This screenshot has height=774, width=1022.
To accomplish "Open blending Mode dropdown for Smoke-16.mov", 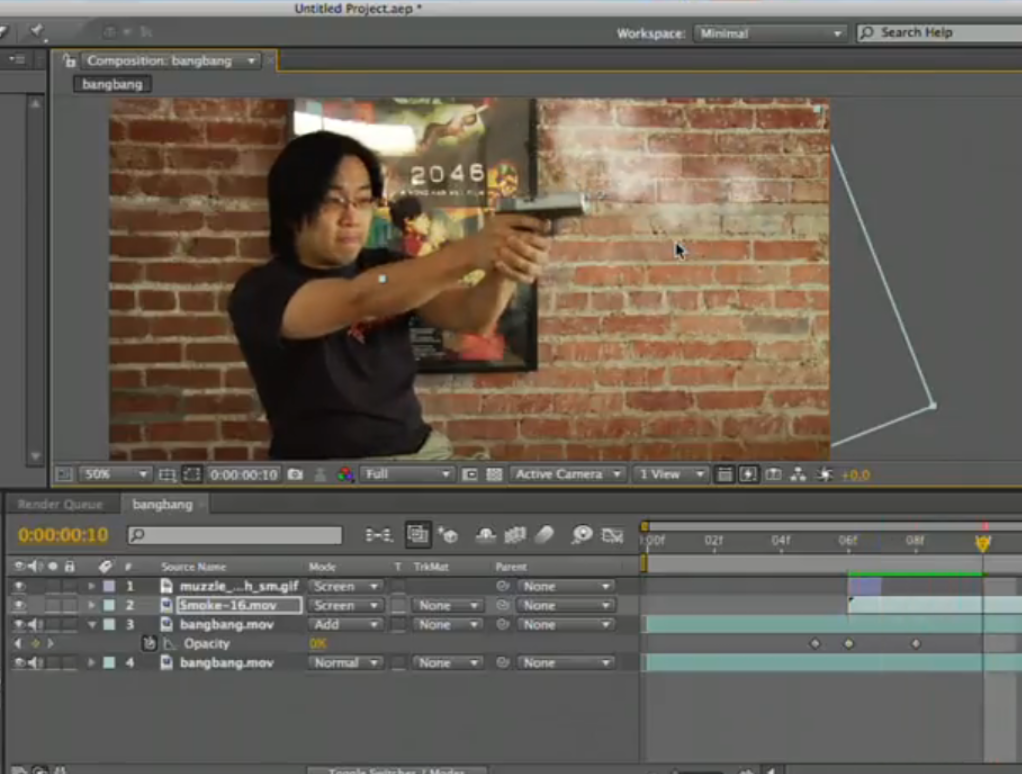I will (345, 605).
